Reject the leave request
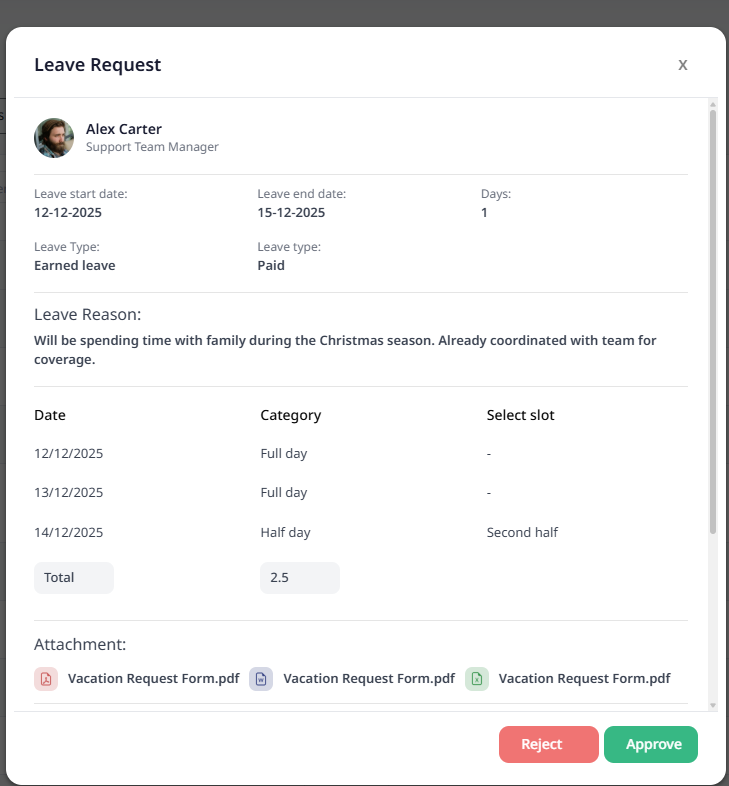 coord(548,744)
